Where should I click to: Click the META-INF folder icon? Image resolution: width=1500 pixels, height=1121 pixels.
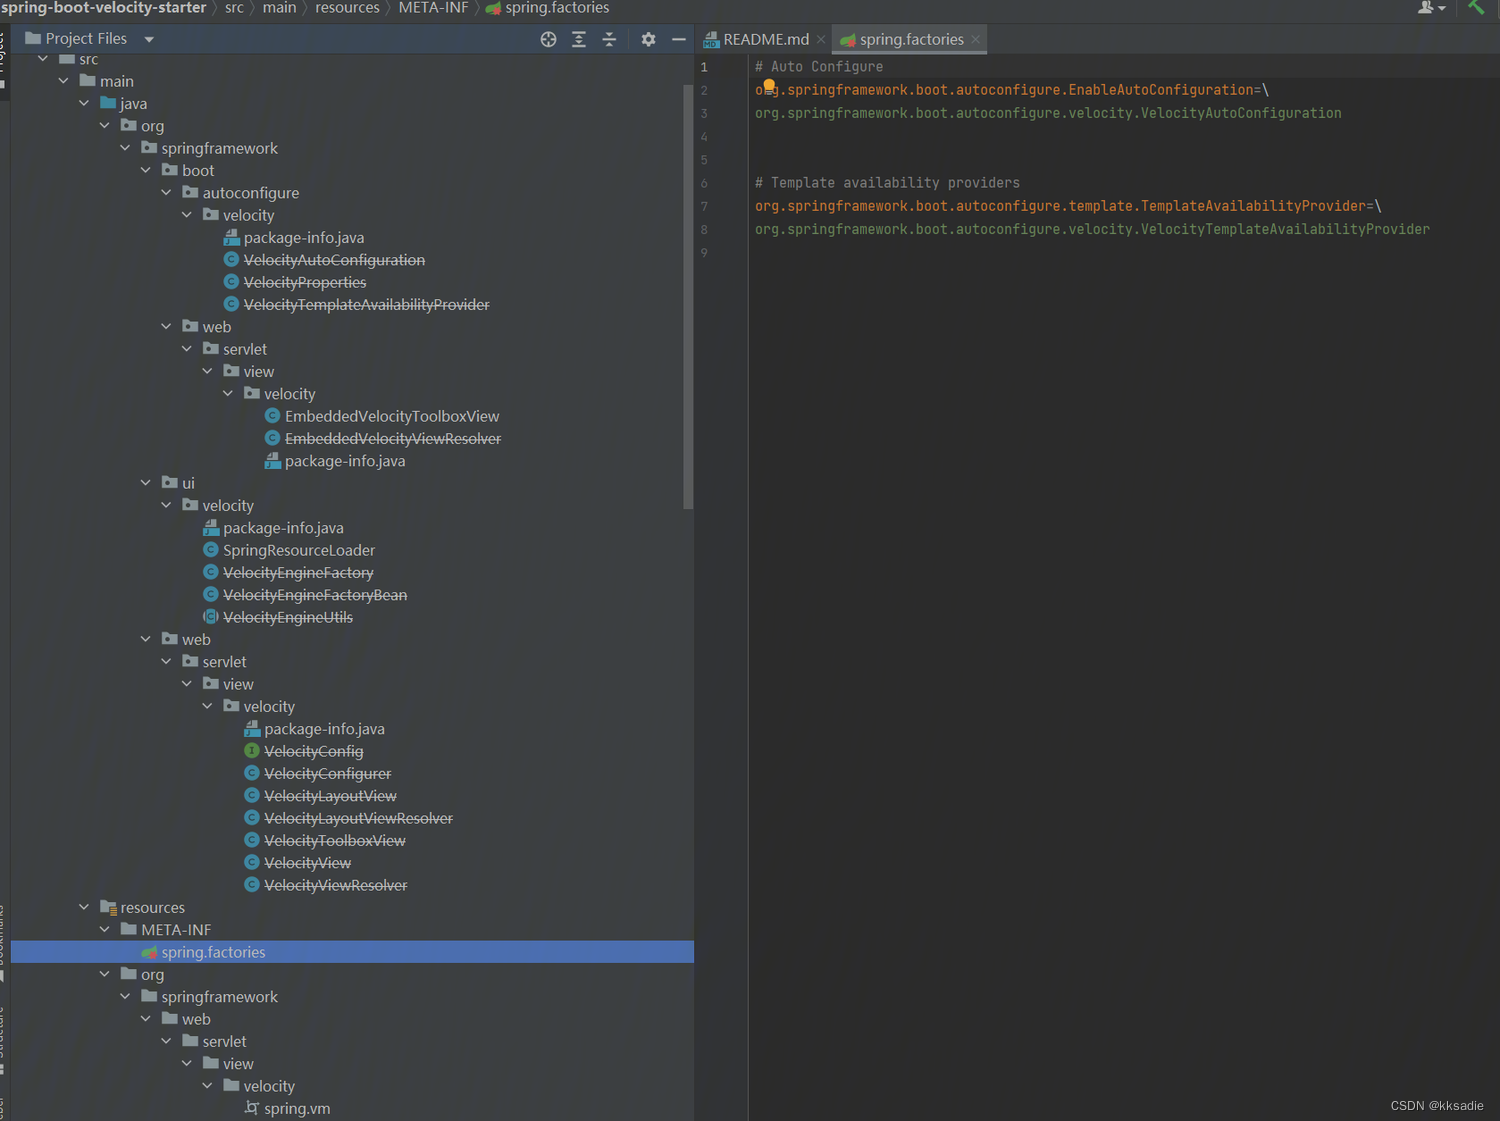[x=128, y=929]
